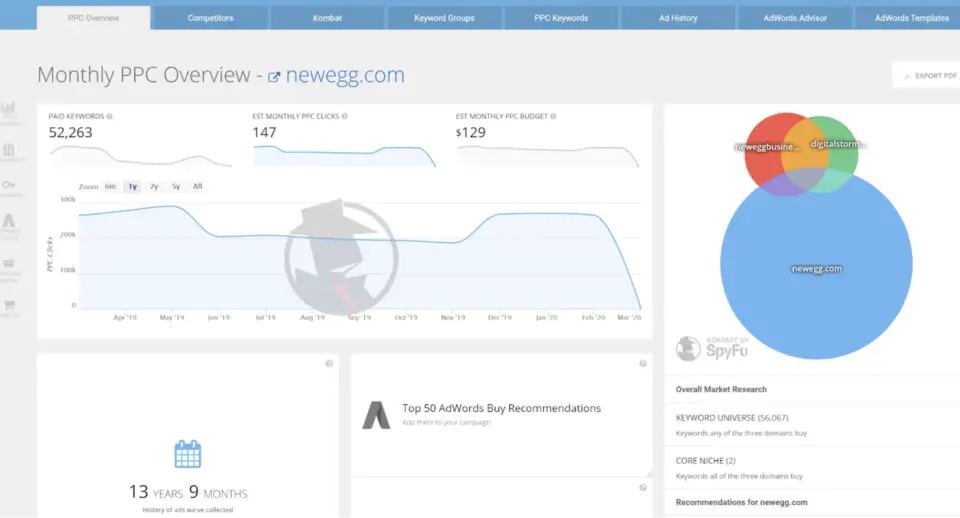Screen dimensions: 960x518
Task: Open the list icon in the left sidebar
Action: pos(9,263)
